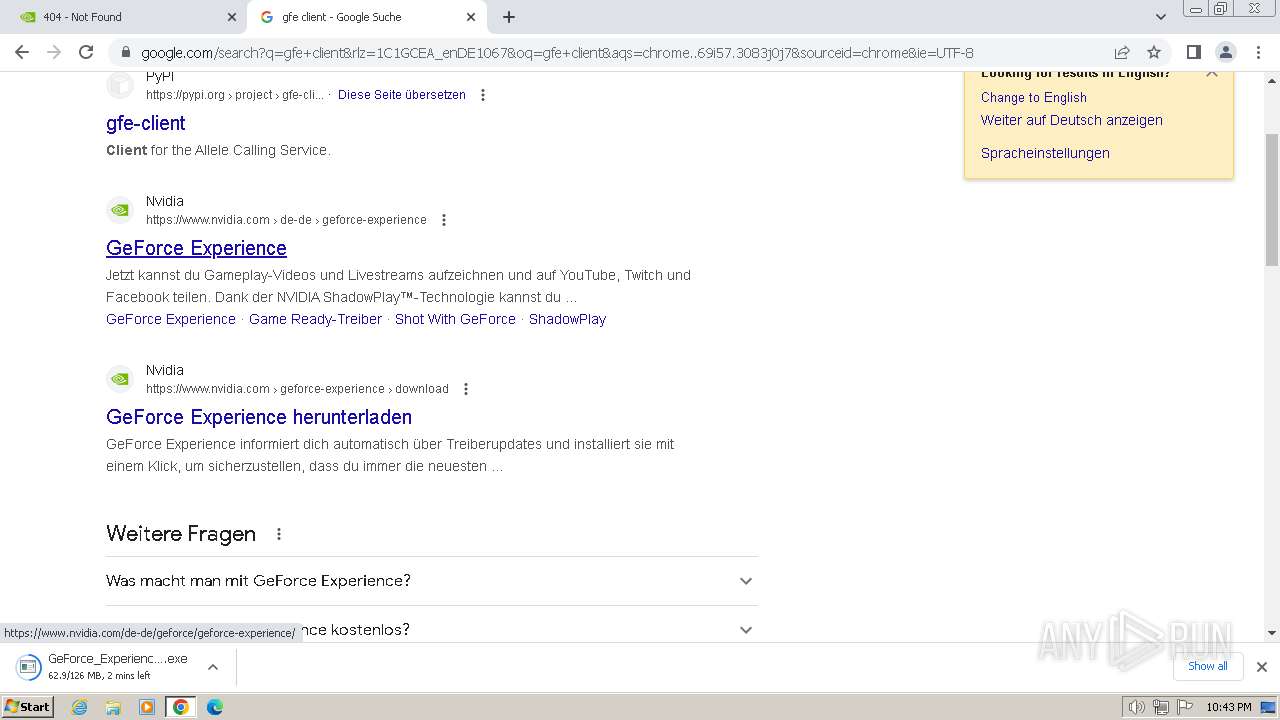Close the downloads bar
The width and height of the screenshot is (1280, 720).
click(1262, 667)
